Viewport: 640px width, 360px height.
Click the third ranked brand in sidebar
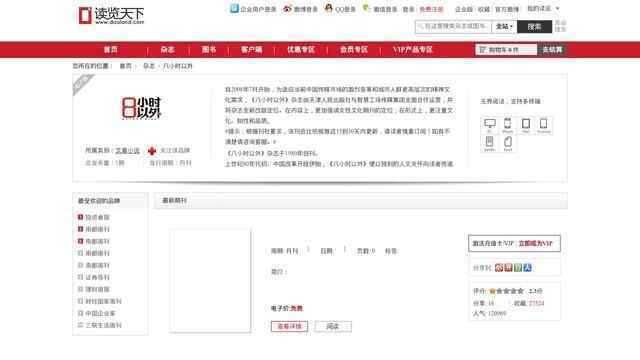[97, 241]
